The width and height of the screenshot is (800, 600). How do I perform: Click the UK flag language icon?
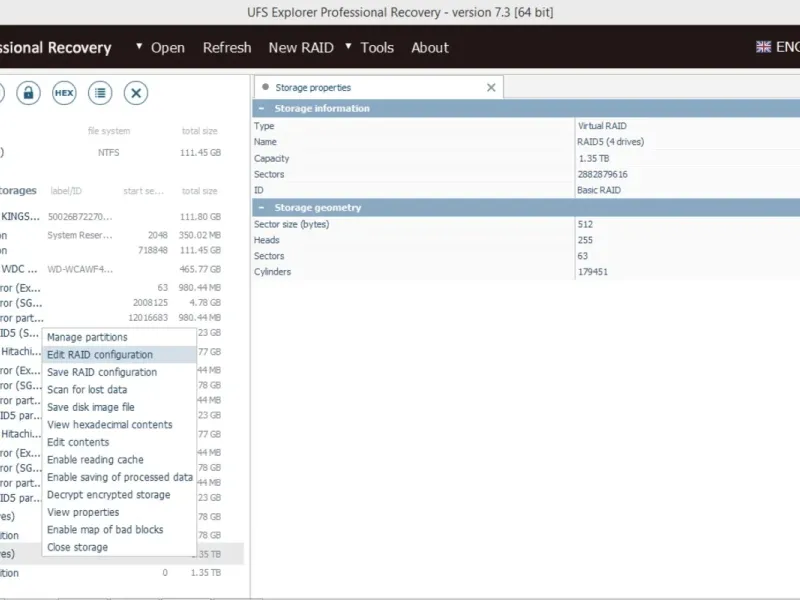point(763,47)
